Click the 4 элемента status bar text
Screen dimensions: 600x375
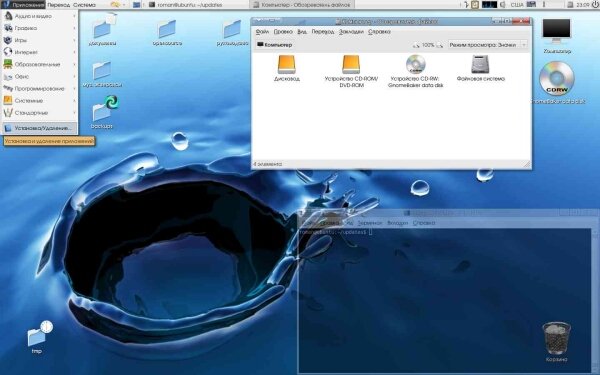(267, 164)
